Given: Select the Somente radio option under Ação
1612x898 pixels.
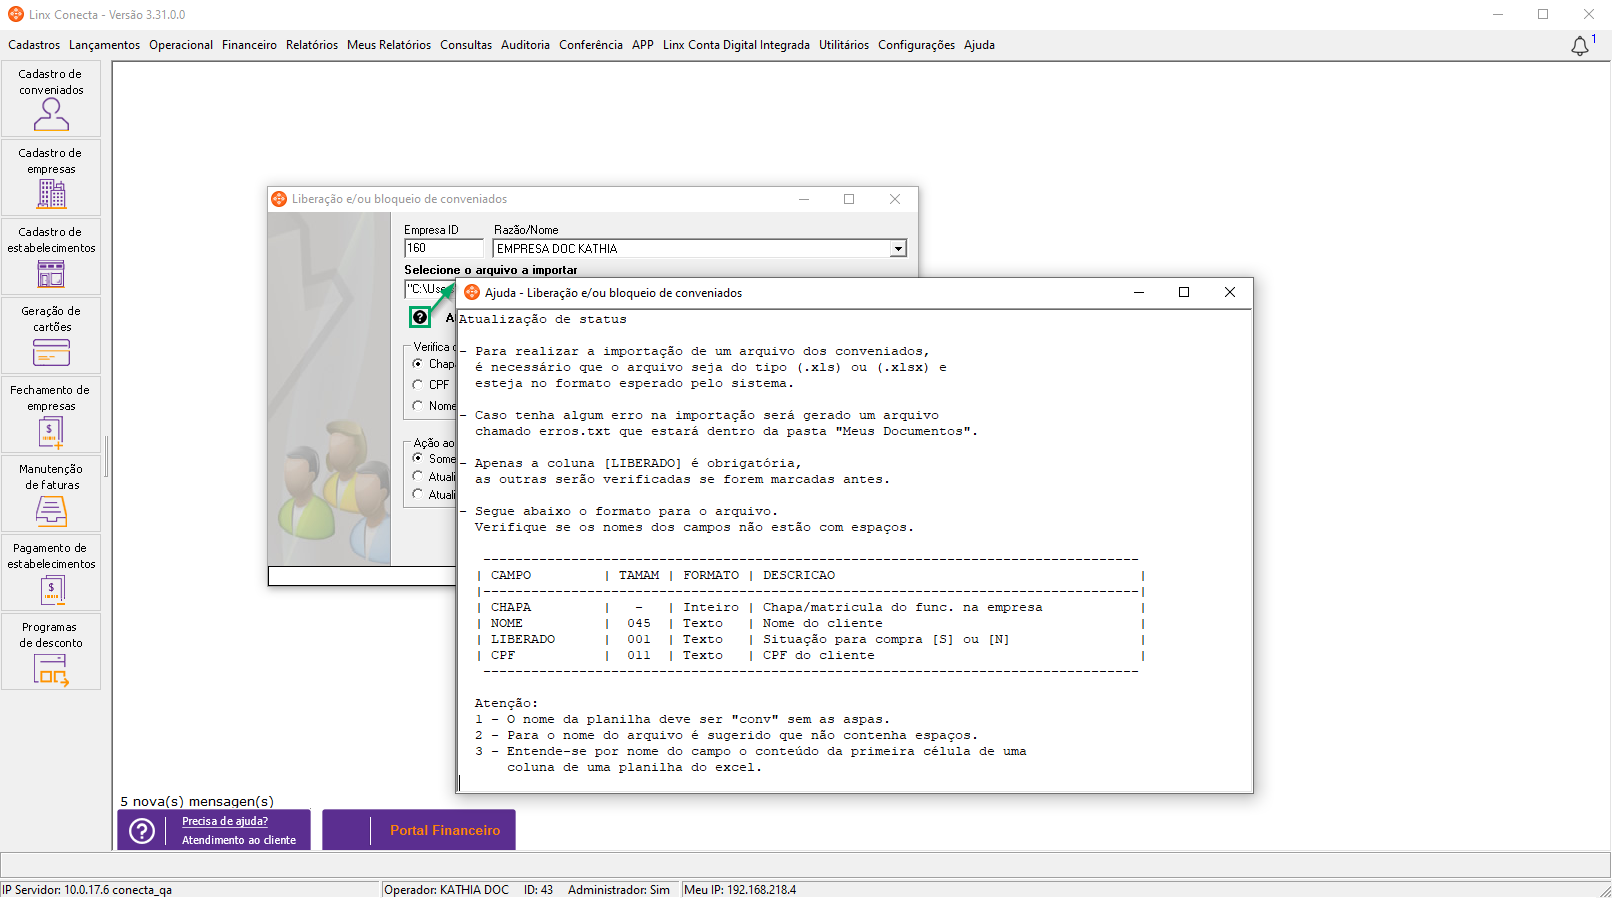Looking at the screenshot, I should pyautogui.click(x=418, y=458).
